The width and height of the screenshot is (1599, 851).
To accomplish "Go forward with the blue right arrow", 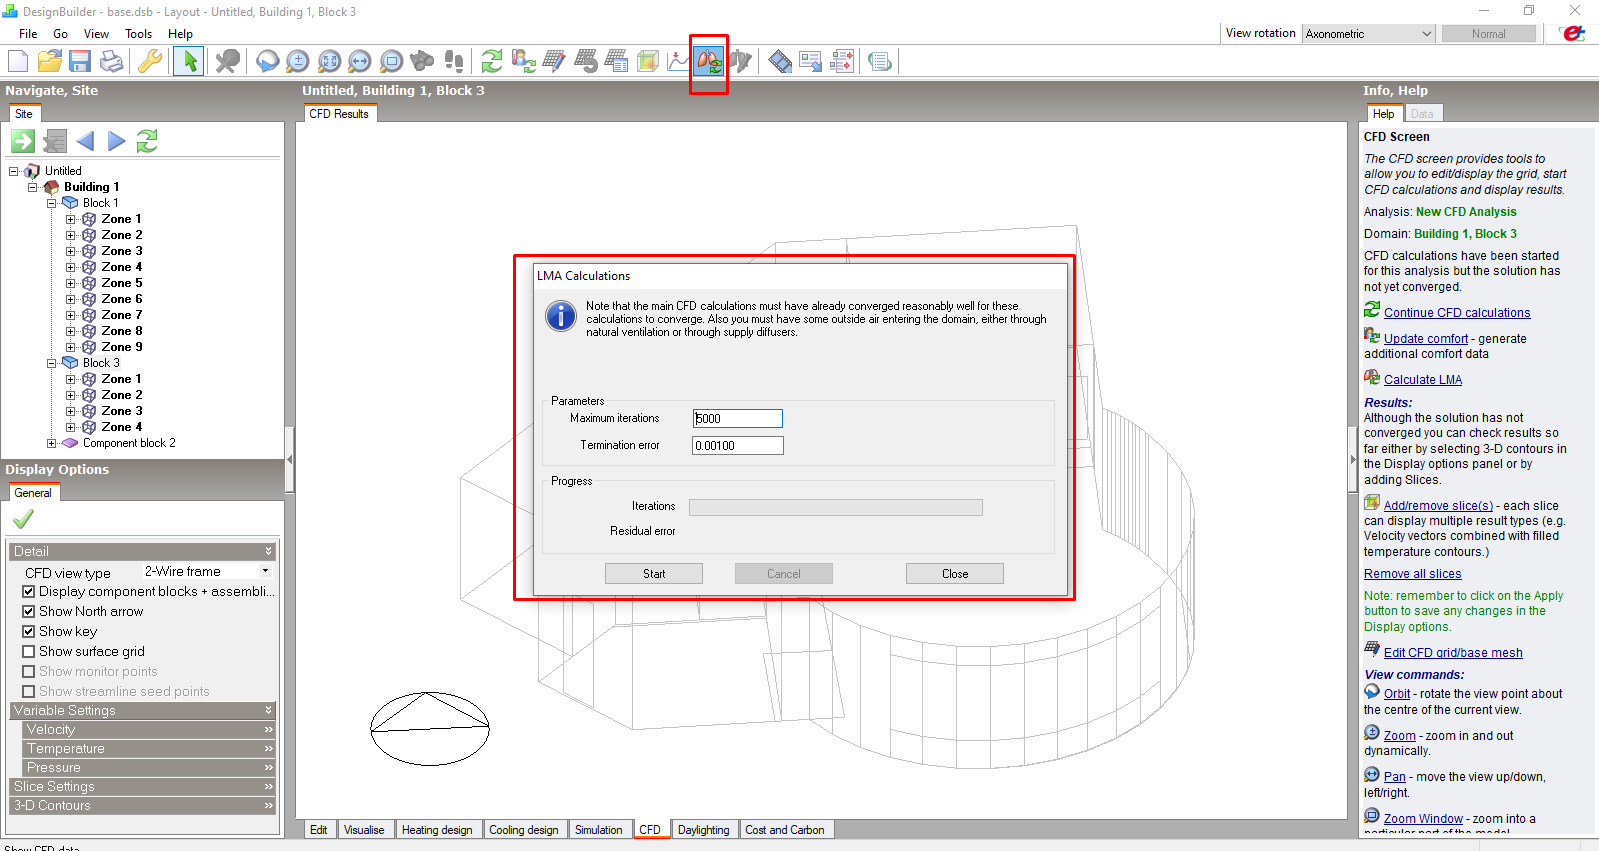I will coord(117,141).
